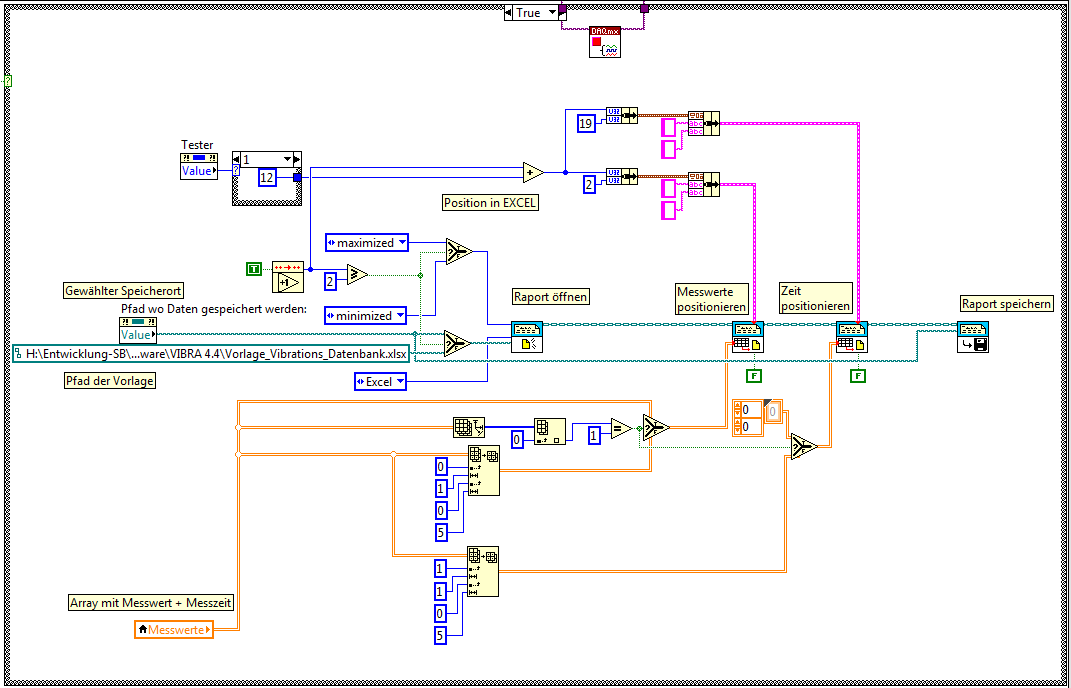Viewport: 1071px width, 688px height.
Task: Click the Add node above Position in EXCEL
Action: [x=533, y=173]
